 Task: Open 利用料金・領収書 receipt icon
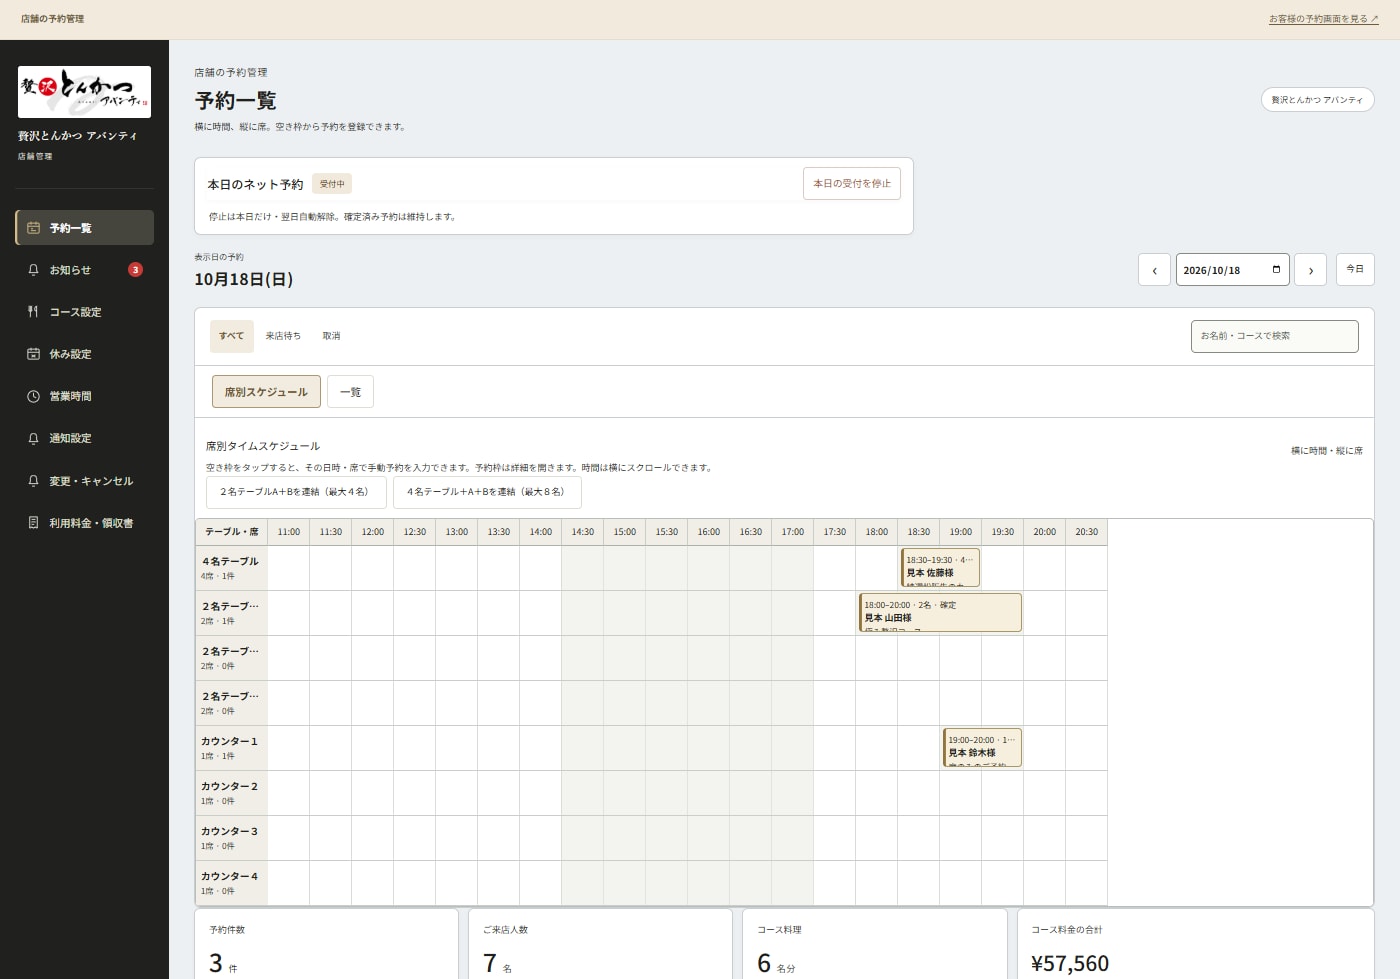coord(33,522)
